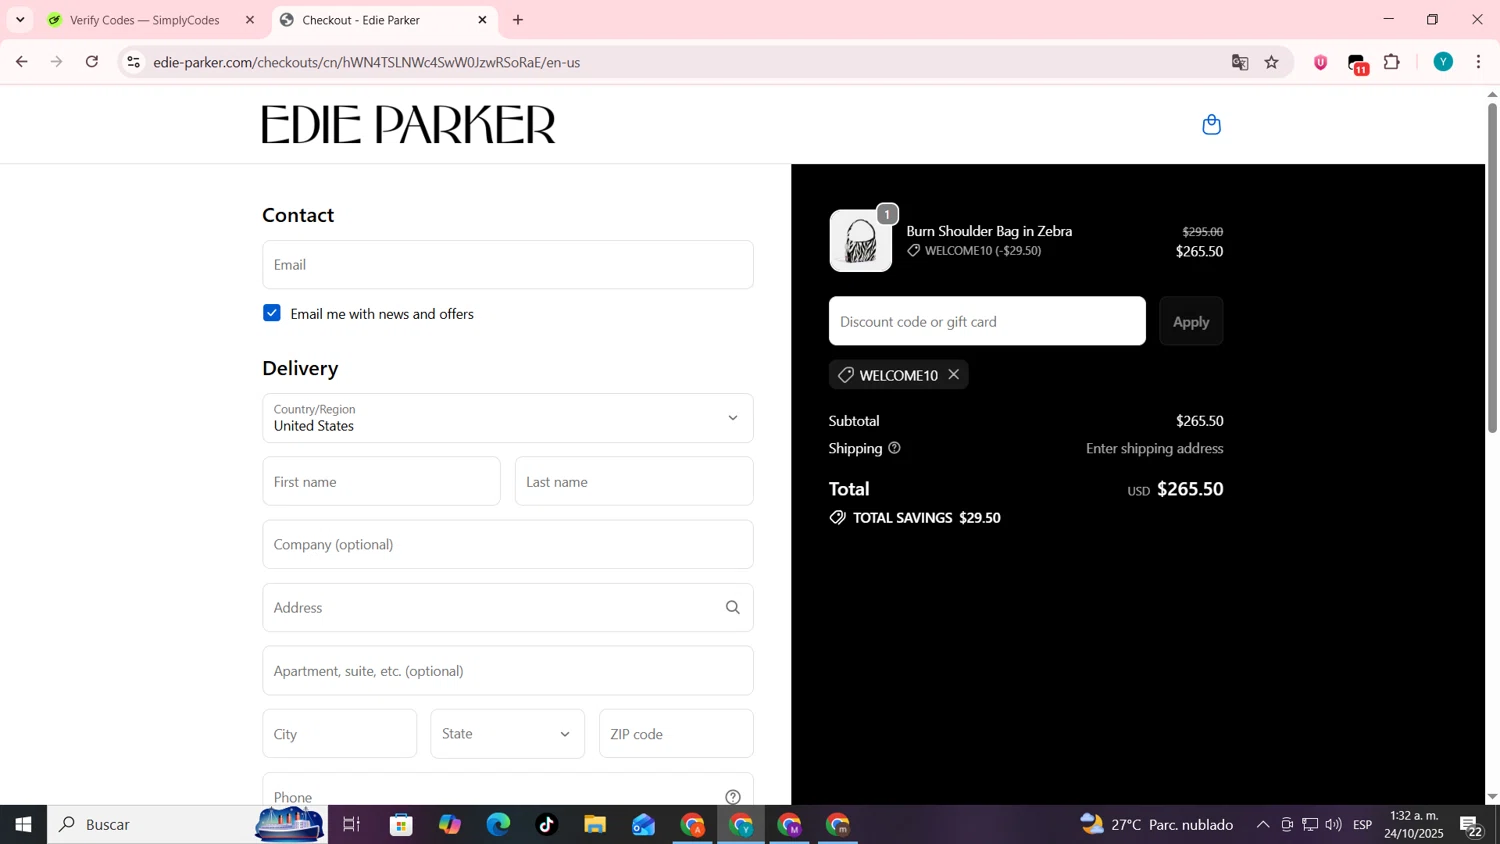Click the City field
The height and width of the screenshot is (844, 1500).
[340, 734]
